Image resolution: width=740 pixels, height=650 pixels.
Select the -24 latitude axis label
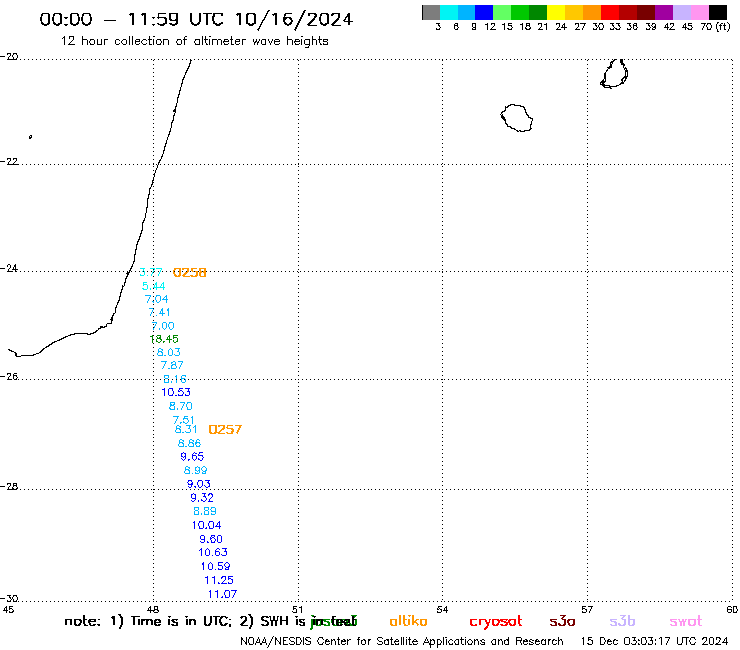point(9,268)
